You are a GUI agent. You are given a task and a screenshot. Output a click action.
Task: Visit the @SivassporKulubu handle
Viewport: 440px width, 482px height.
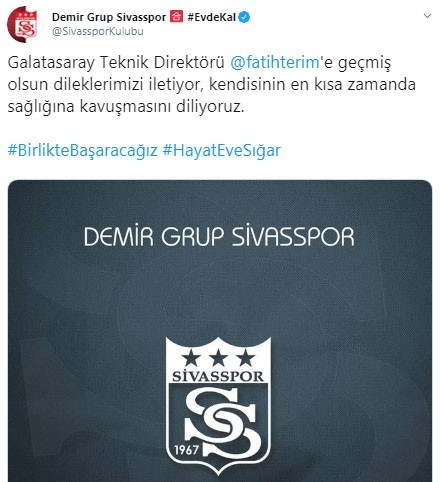(98, 31)
